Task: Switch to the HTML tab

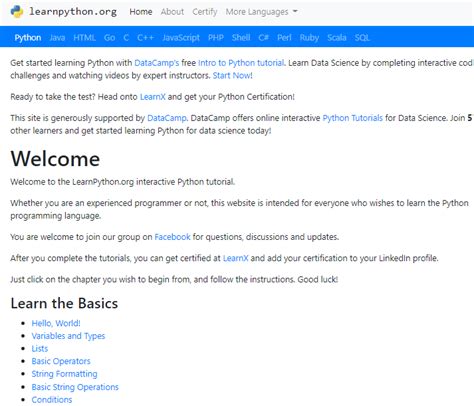Action: coord(84,38)
